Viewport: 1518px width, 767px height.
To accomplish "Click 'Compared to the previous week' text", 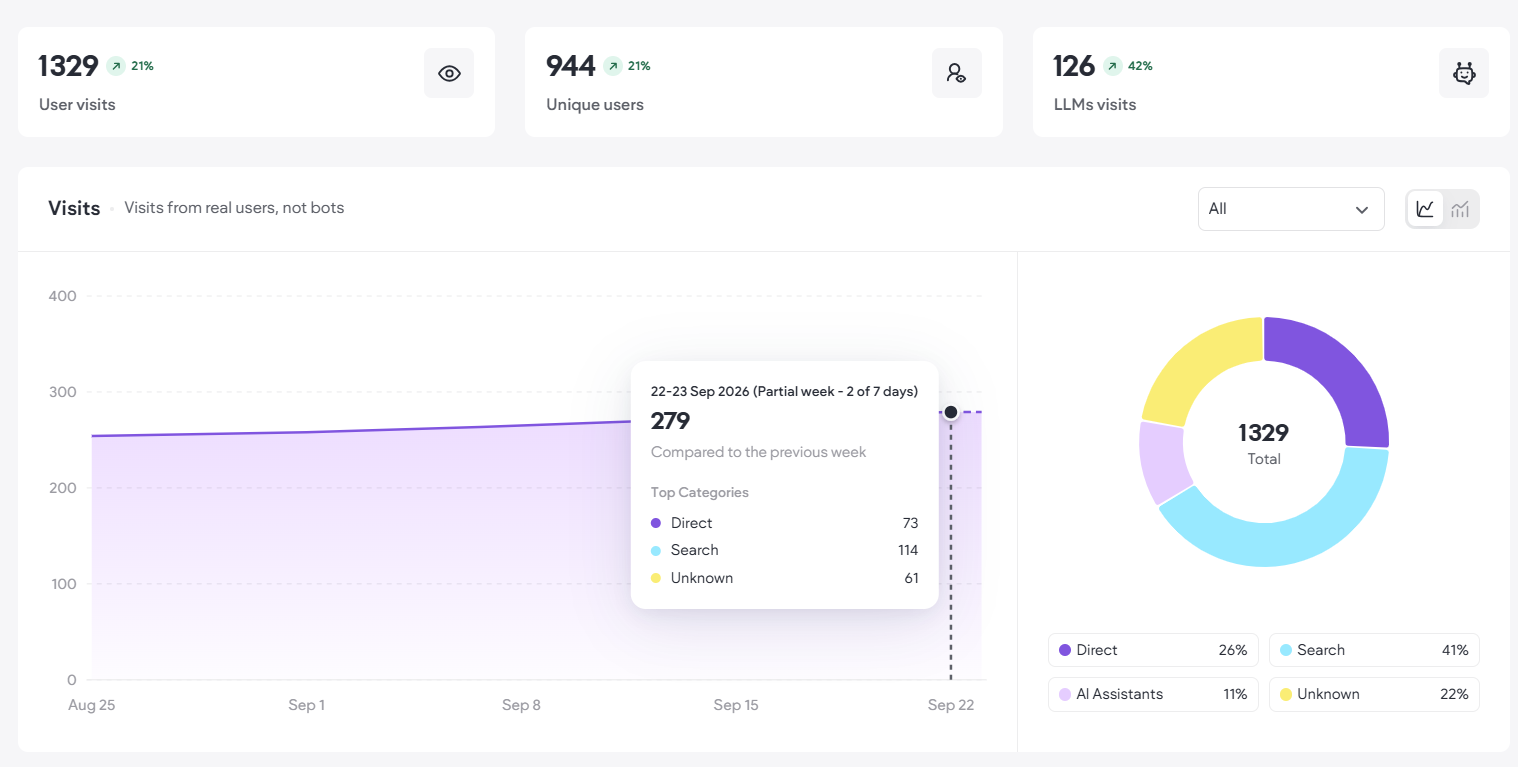I will coord(759,452).
